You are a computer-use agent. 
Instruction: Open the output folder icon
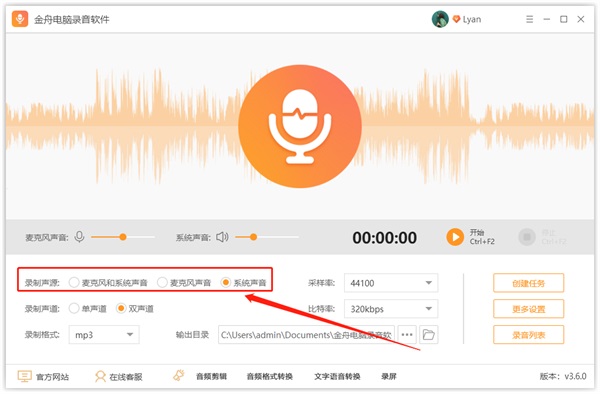pos(429,335)
